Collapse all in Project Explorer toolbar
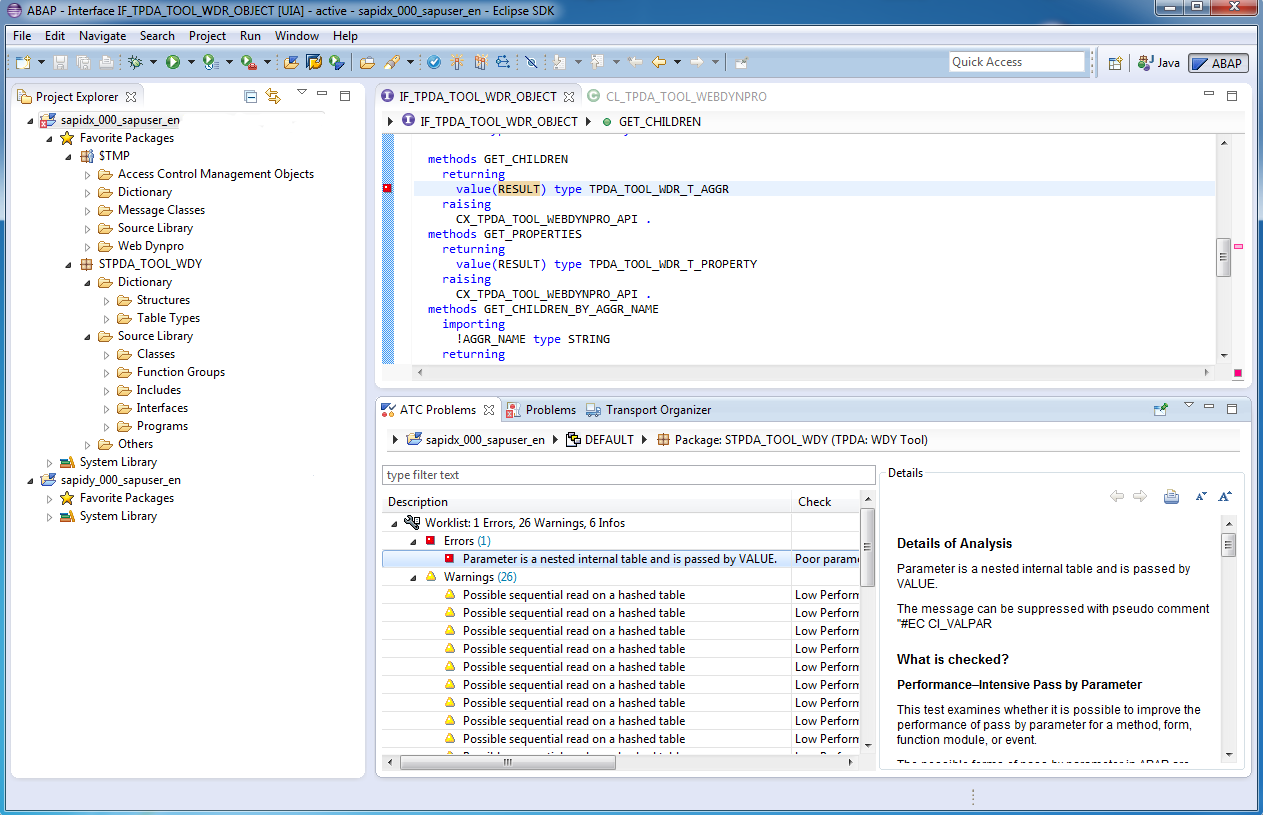1263x815 pixels. pyautogui.click(x=251, y=96)
